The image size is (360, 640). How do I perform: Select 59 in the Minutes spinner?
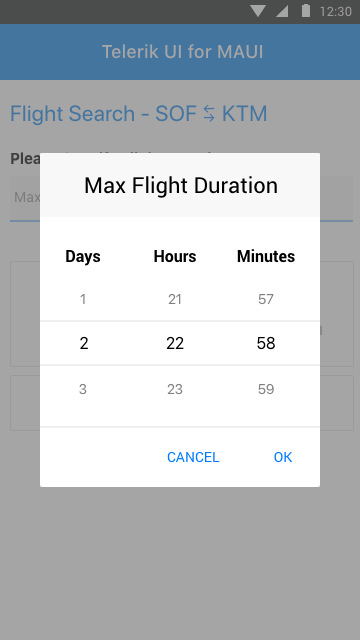[266, 389]
